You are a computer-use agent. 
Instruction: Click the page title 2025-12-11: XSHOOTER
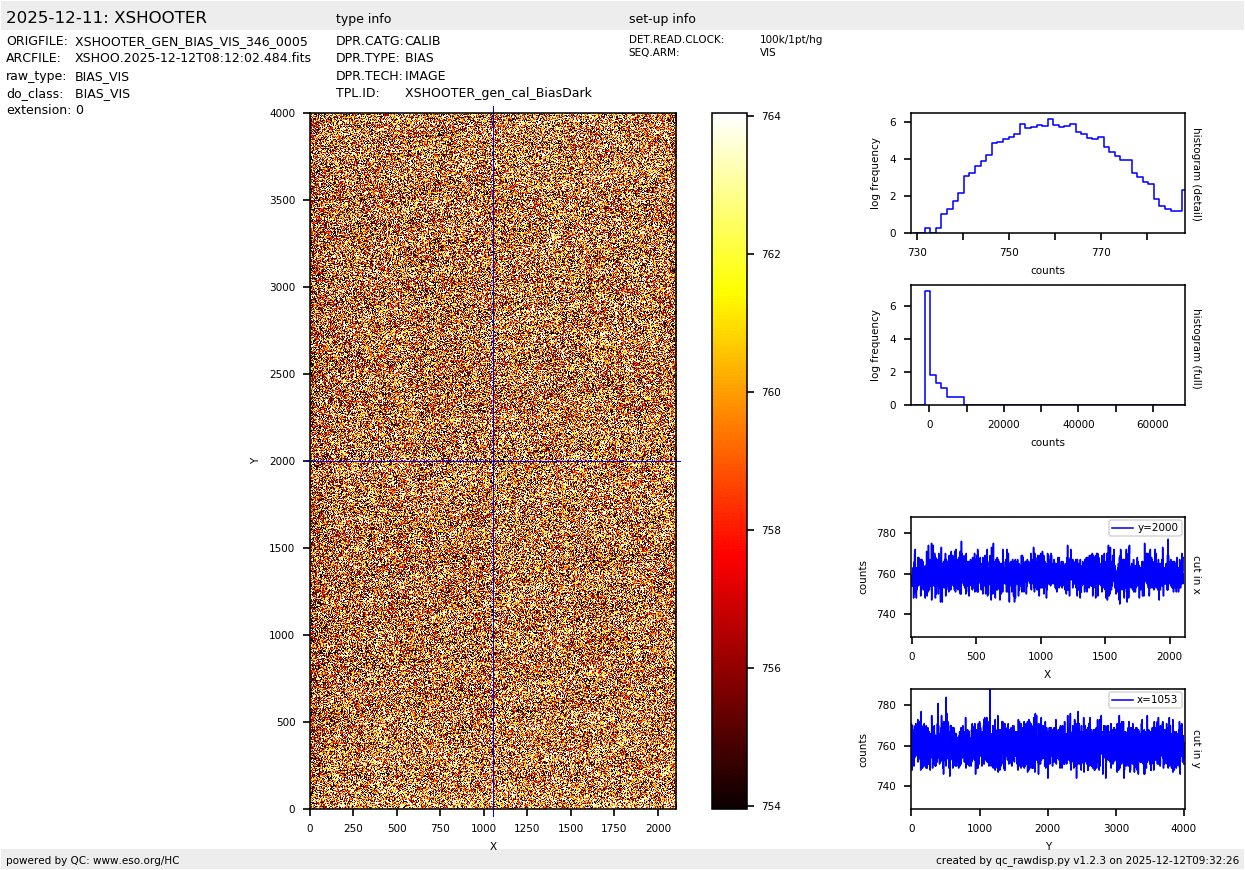point(106,18)
